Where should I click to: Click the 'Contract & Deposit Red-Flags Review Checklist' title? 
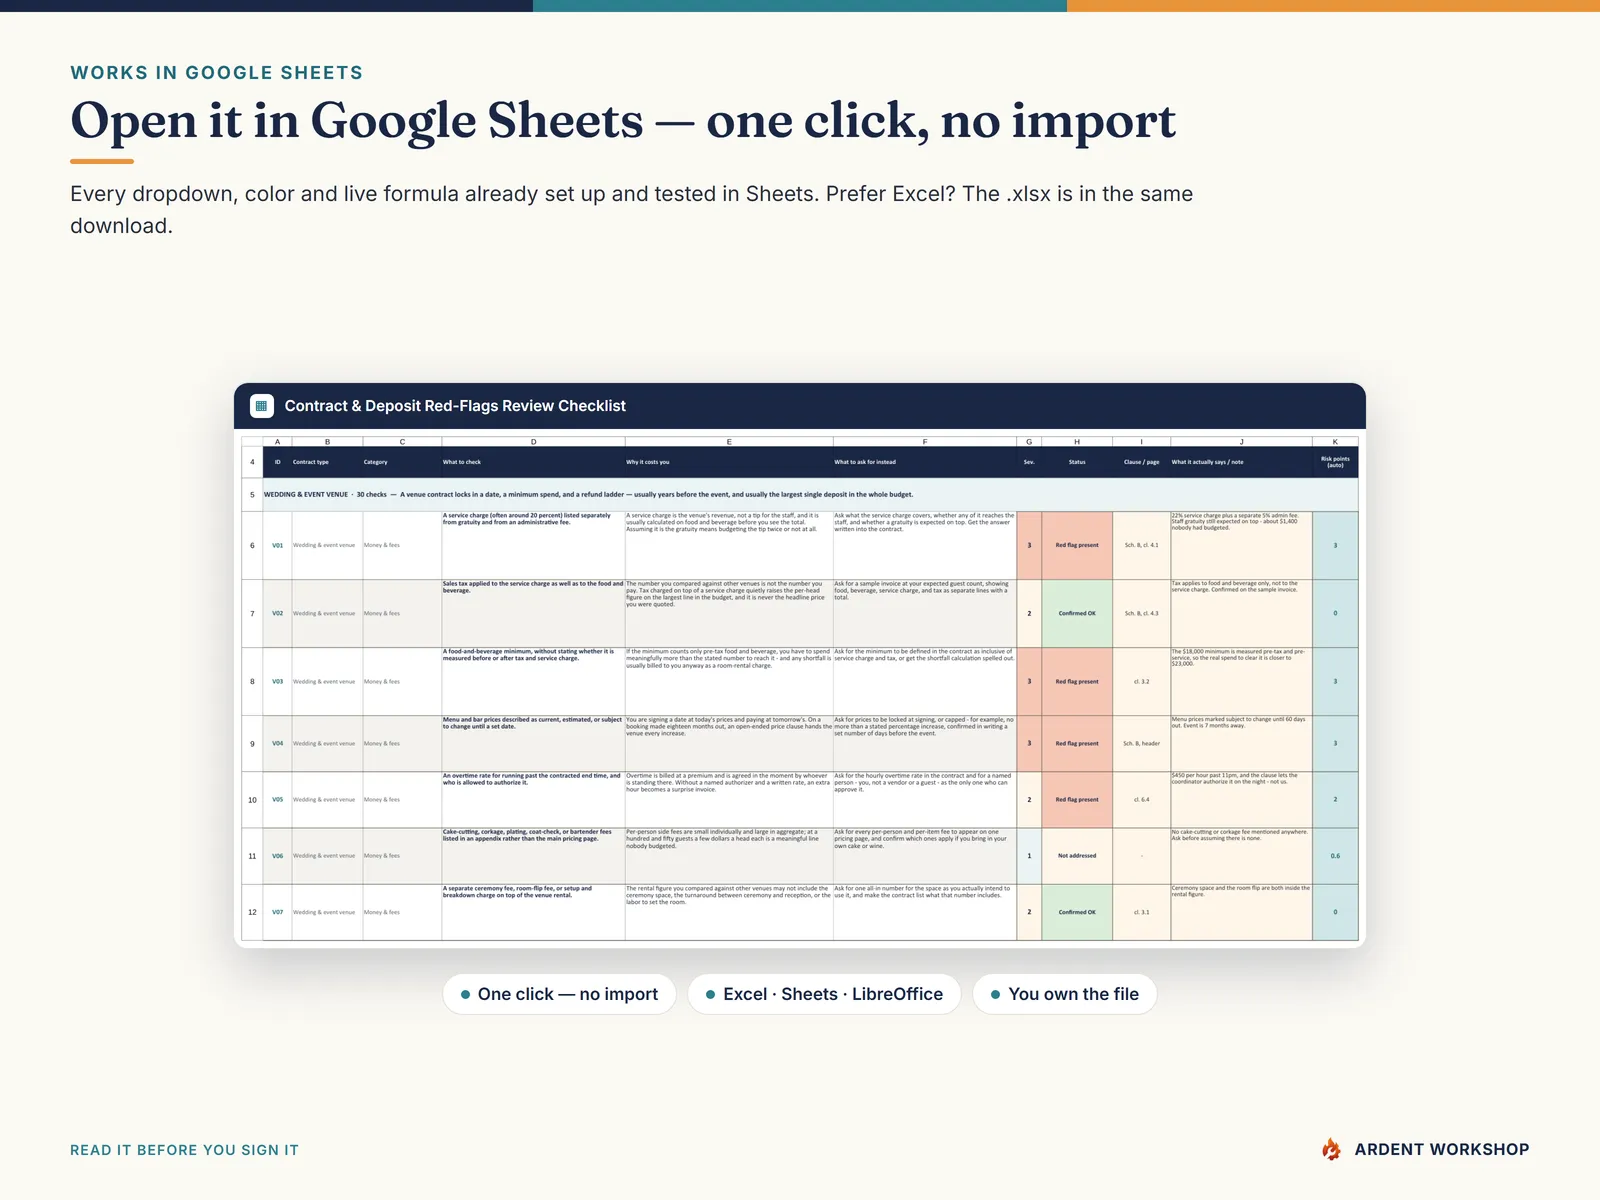[455, 406]
